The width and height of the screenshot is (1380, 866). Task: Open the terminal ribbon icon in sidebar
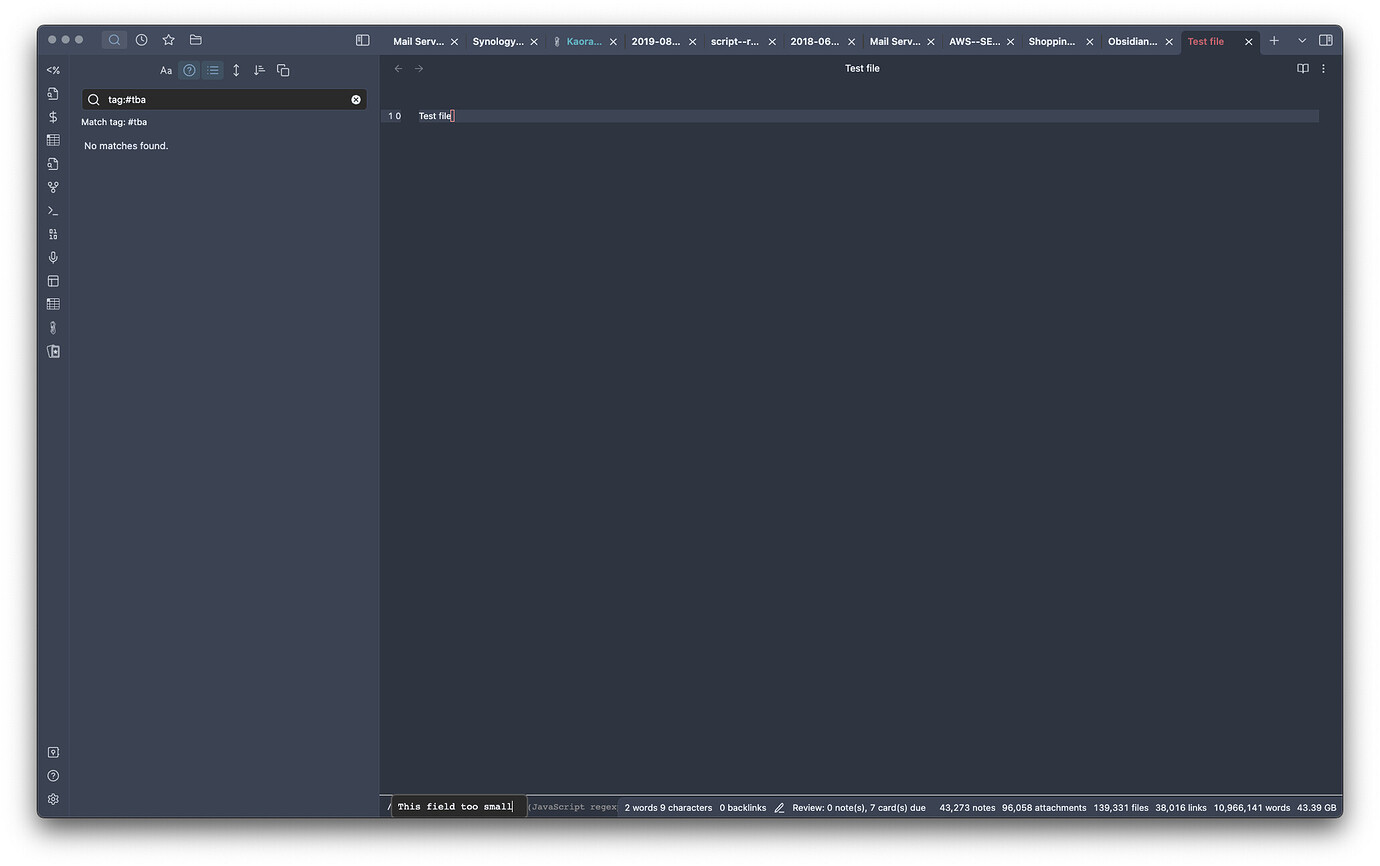(53, 210)
